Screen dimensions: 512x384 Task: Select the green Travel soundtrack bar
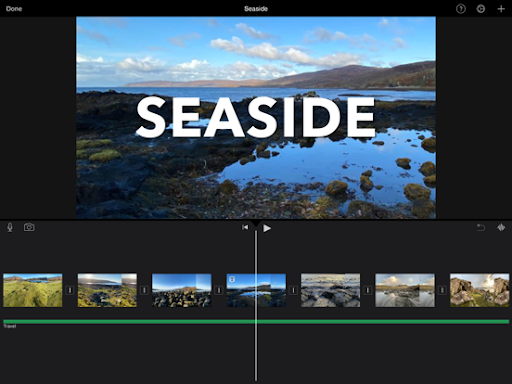tap(256, 322)
